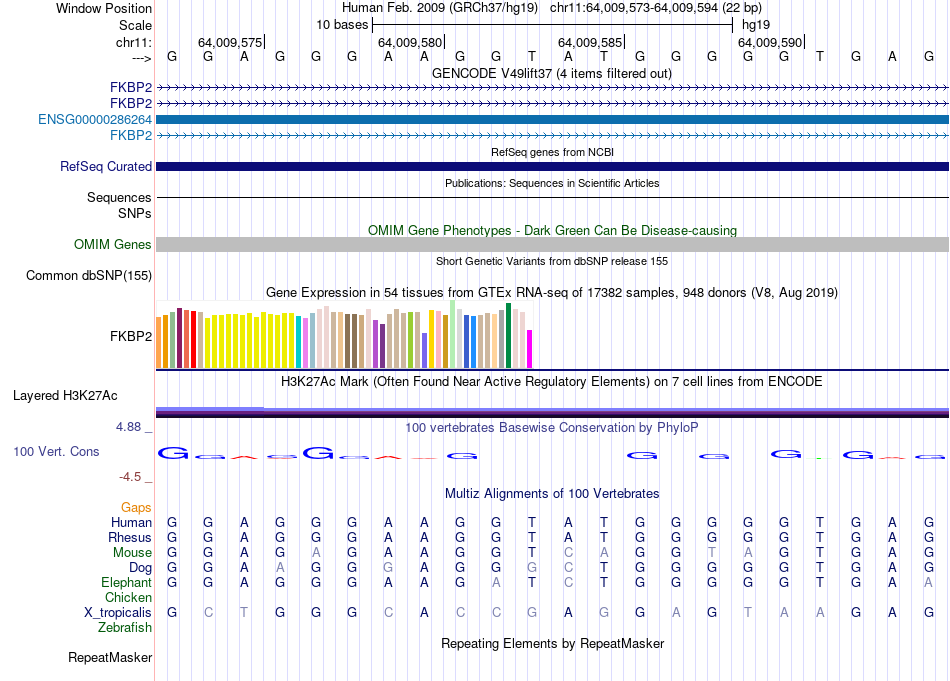The height and width of the screenshot is (681, 950).
Task: Click the 'RefSeq genes from NCBI' title
Action: tap(552, 152)
